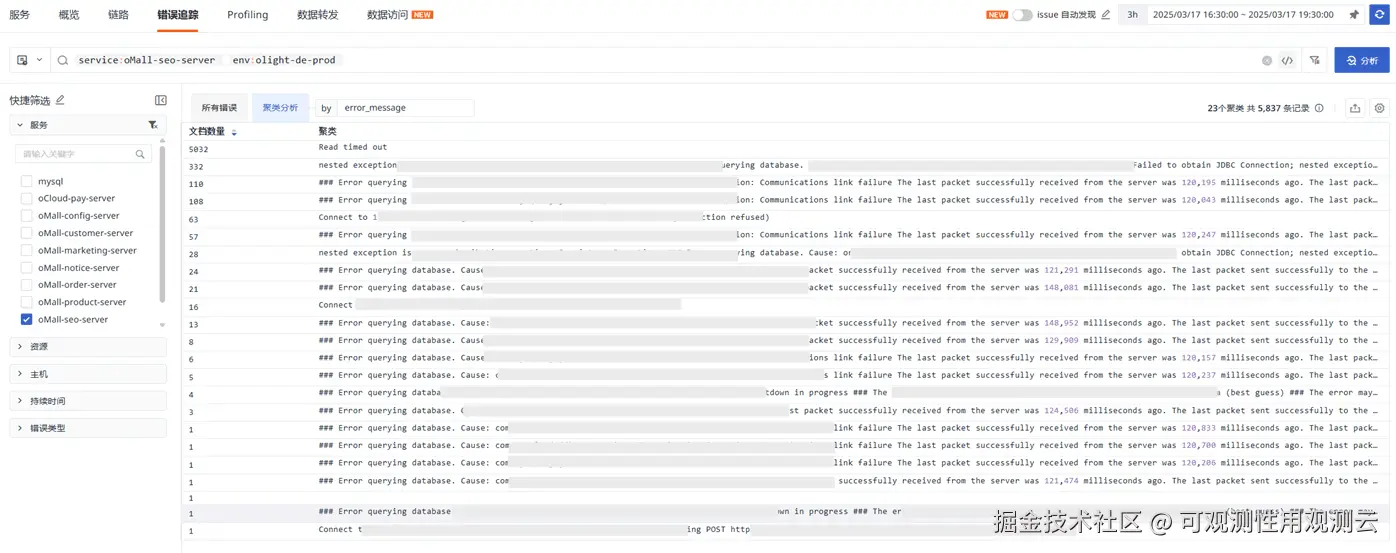Click the service list scrollbar
The width and height of the screenshot is (1396, 553).
click(x=162, y=225)
